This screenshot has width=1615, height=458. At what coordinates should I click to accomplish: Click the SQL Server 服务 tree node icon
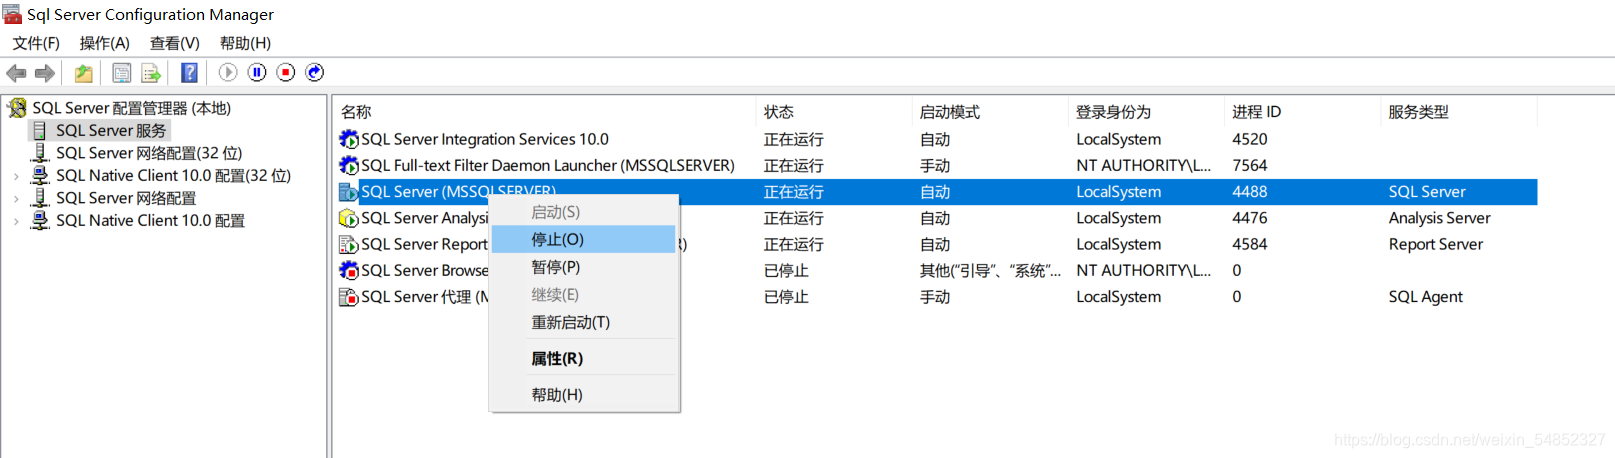tap(40, 131)
